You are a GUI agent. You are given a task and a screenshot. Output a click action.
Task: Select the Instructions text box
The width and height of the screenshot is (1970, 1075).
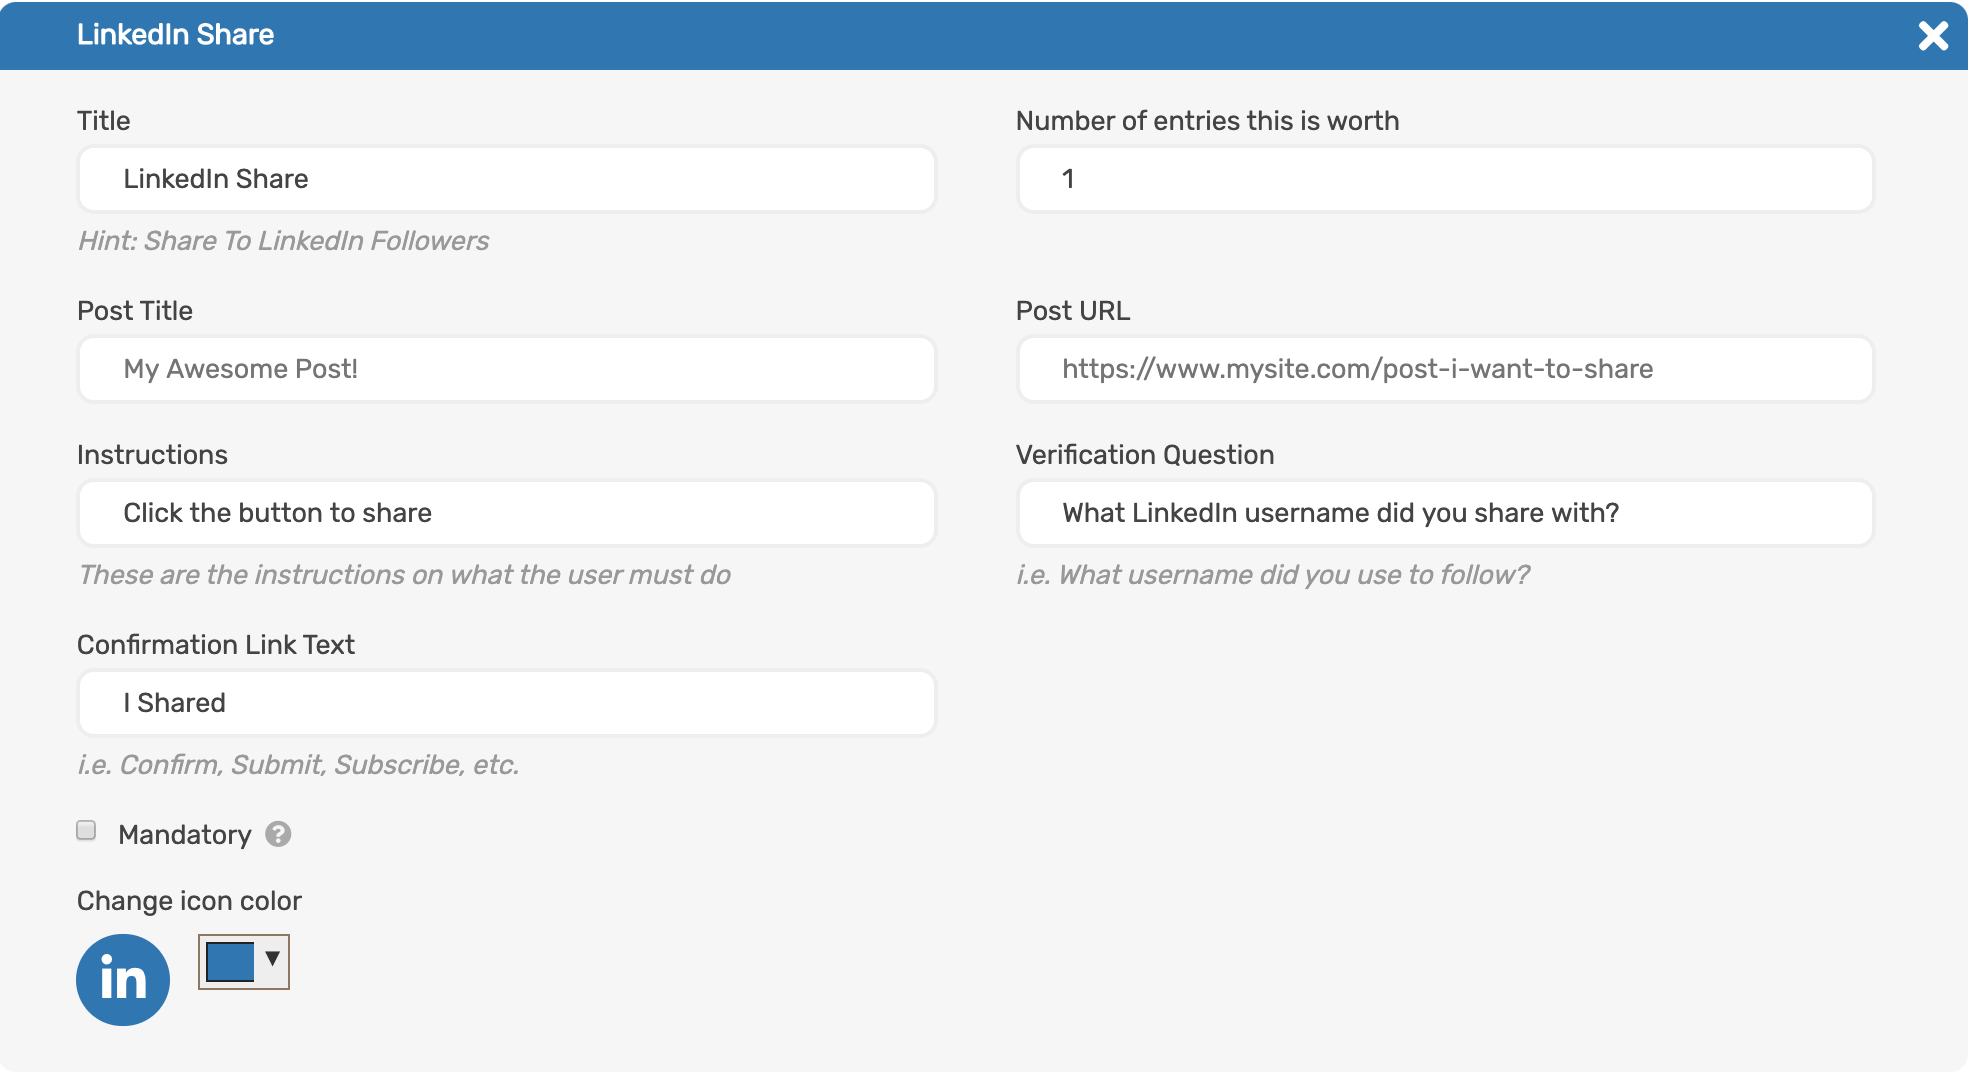pos(505,513)
